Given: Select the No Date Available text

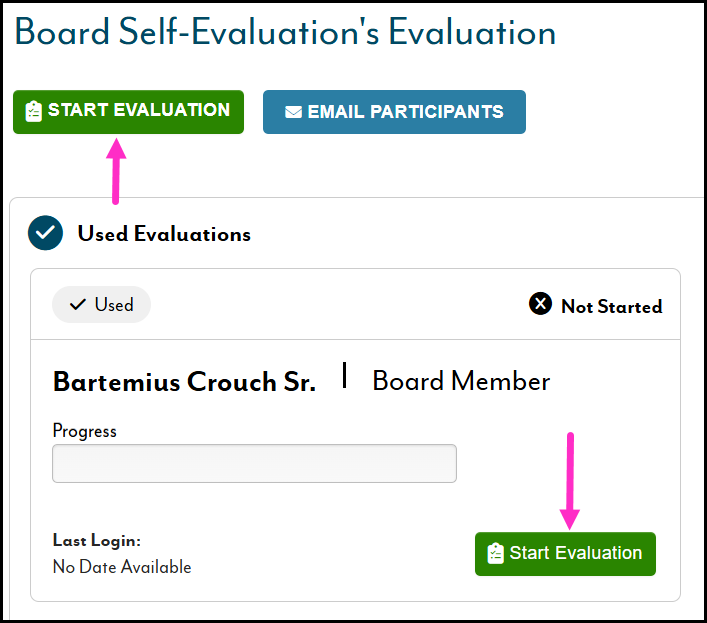Looking at the screenshot, I should (x=121, y=567).
